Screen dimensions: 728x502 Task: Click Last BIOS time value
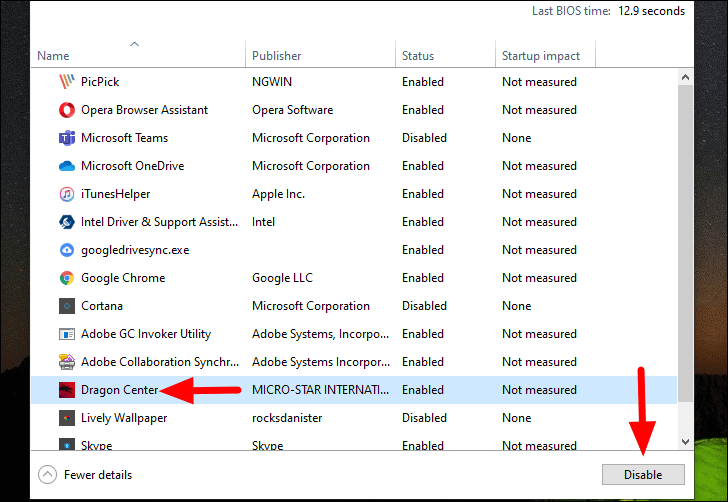[651, 11]
